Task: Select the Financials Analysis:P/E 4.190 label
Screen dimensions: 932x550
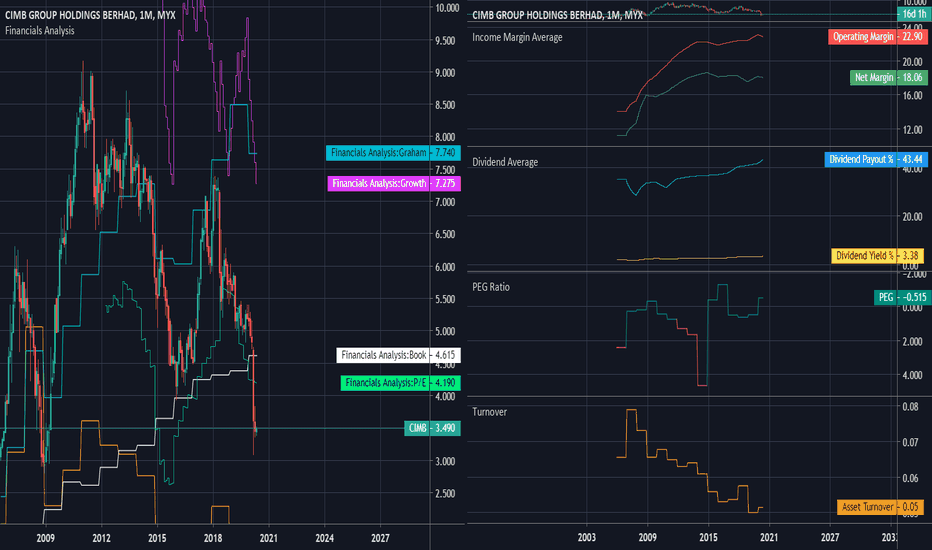Action: [x=400, y=383]
